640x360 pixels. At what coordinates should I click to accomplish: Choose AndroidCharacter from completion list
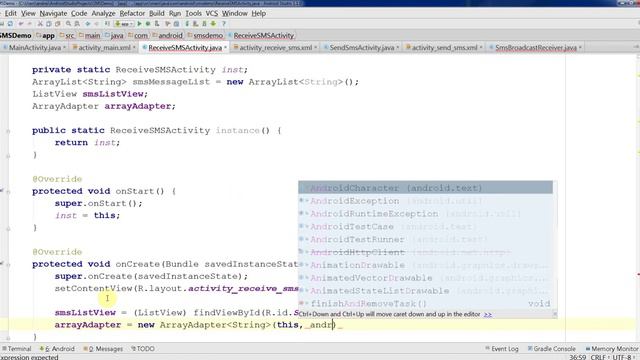click(425, 188)
